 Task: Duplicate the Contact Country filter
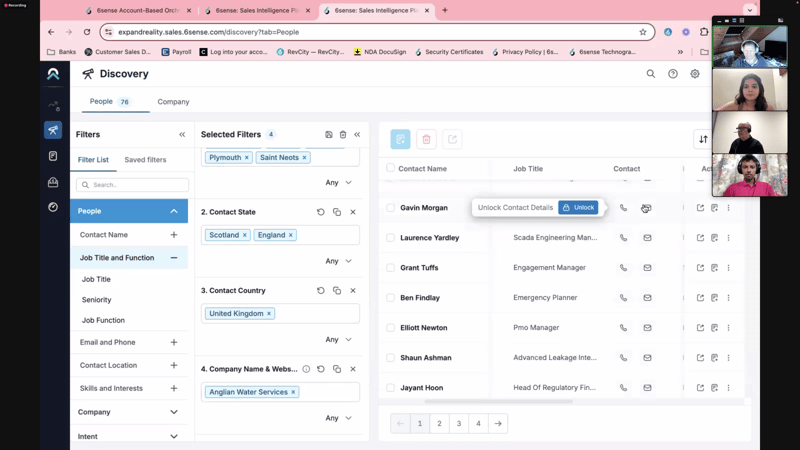pos(337,290)
